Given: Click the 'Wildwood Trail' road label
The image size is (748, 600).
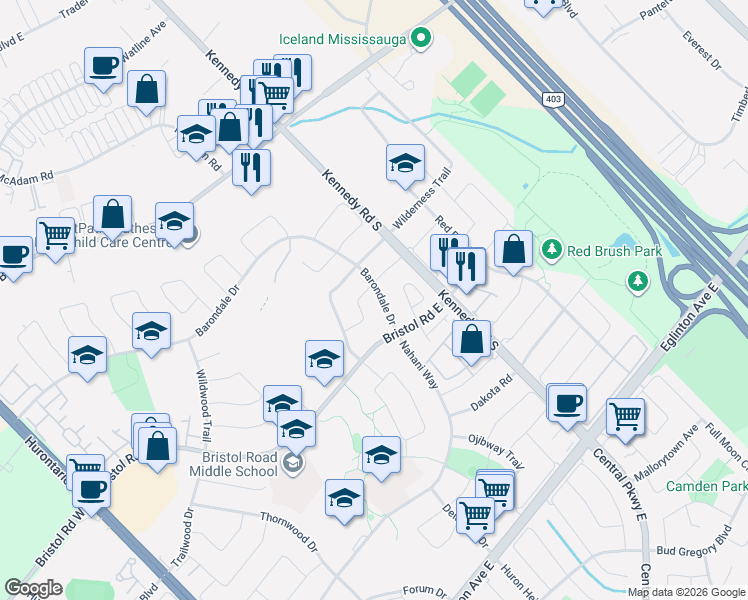Looking at the screenshot, I should [x=203, y=405].
